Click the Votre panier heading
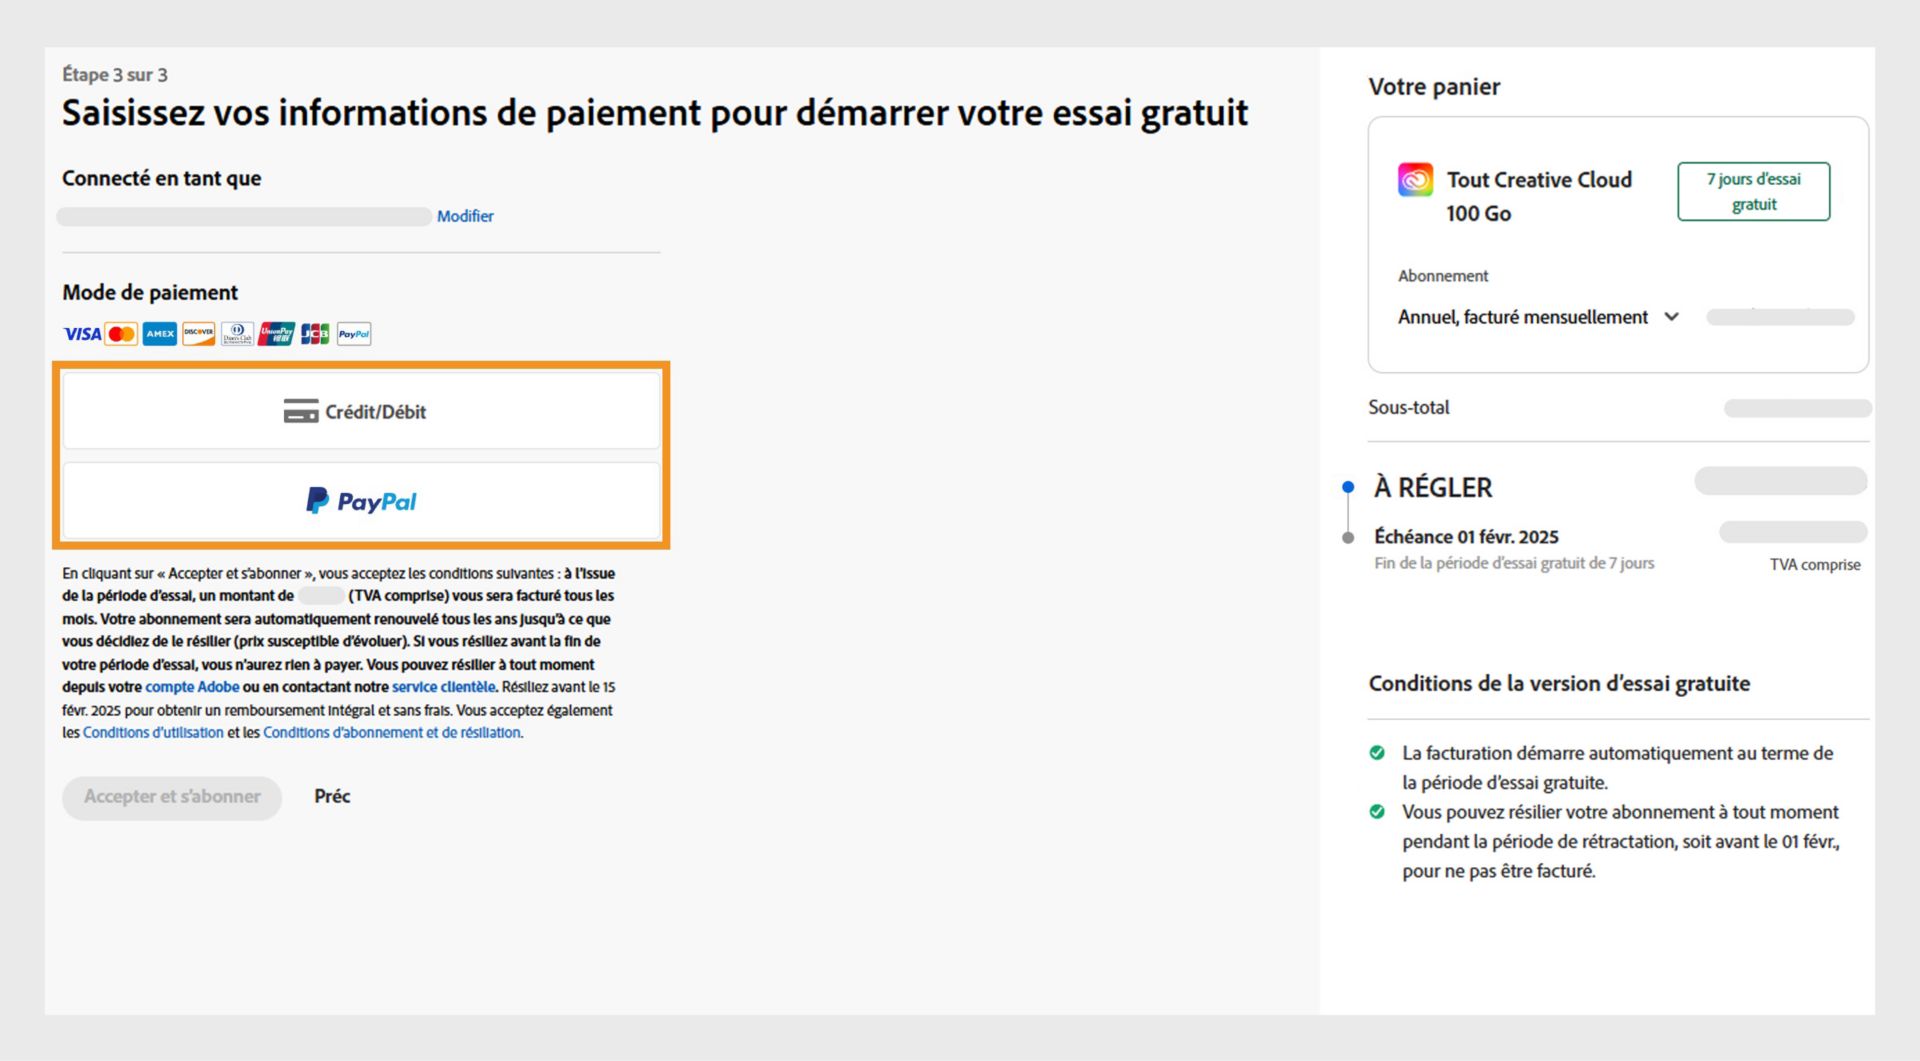 (1434, 87)
